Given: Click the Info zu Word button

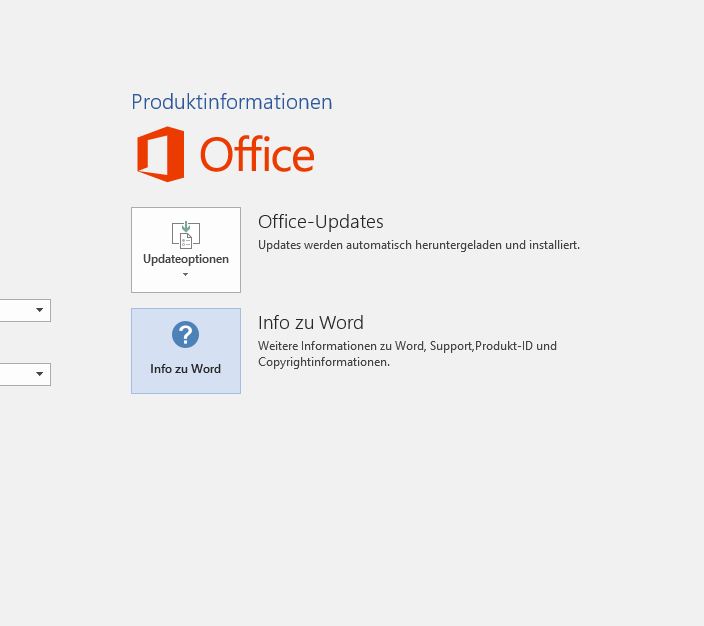Looking at the screenshot, I should 186,351.
